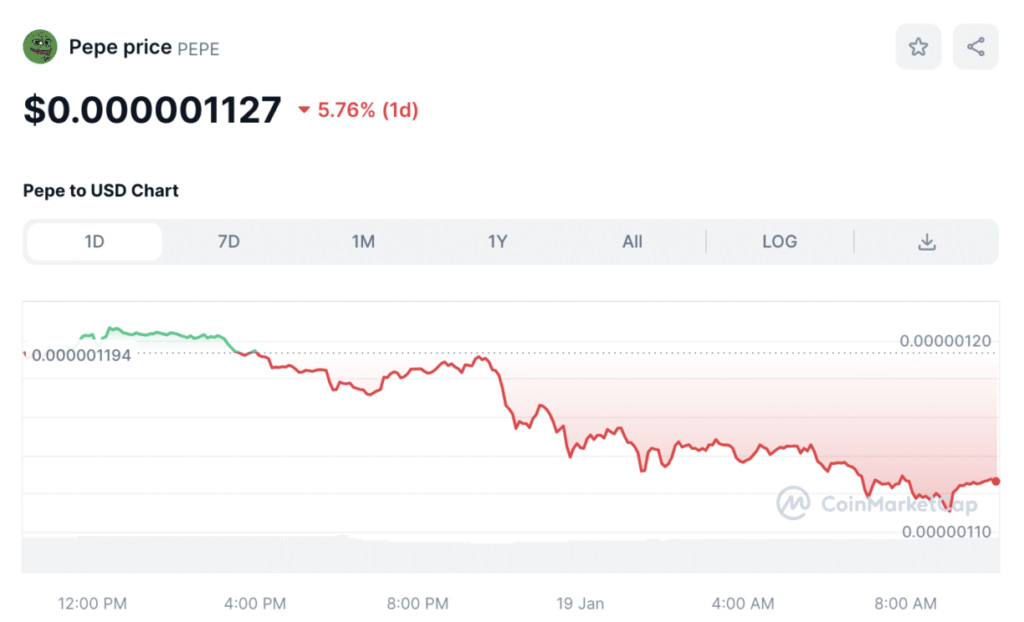
Task: Toggle LOG scale on the chart
Action: [x=779, y=242]
